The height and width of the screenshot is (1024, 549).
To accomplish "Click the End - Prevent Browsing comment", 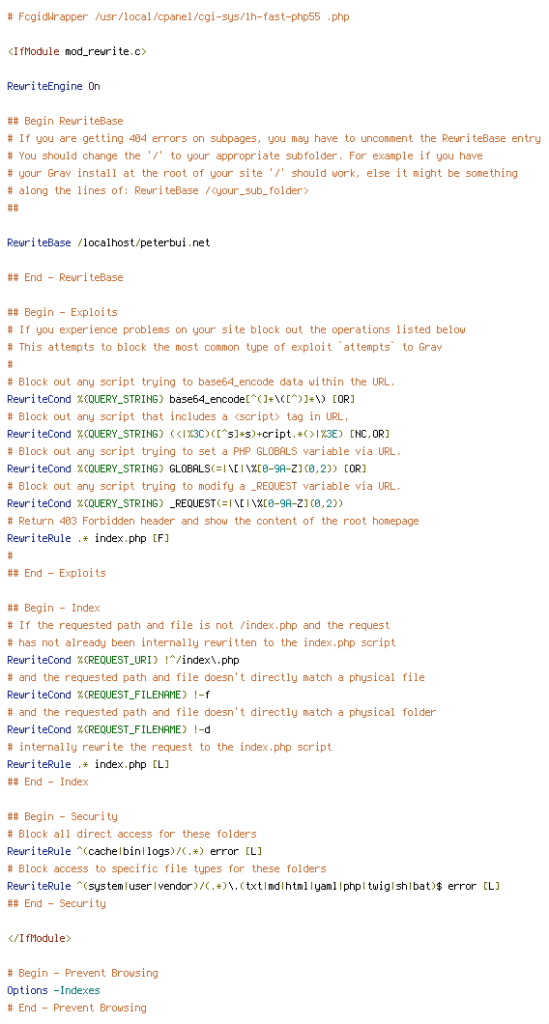I will [x=76, y=1008].
